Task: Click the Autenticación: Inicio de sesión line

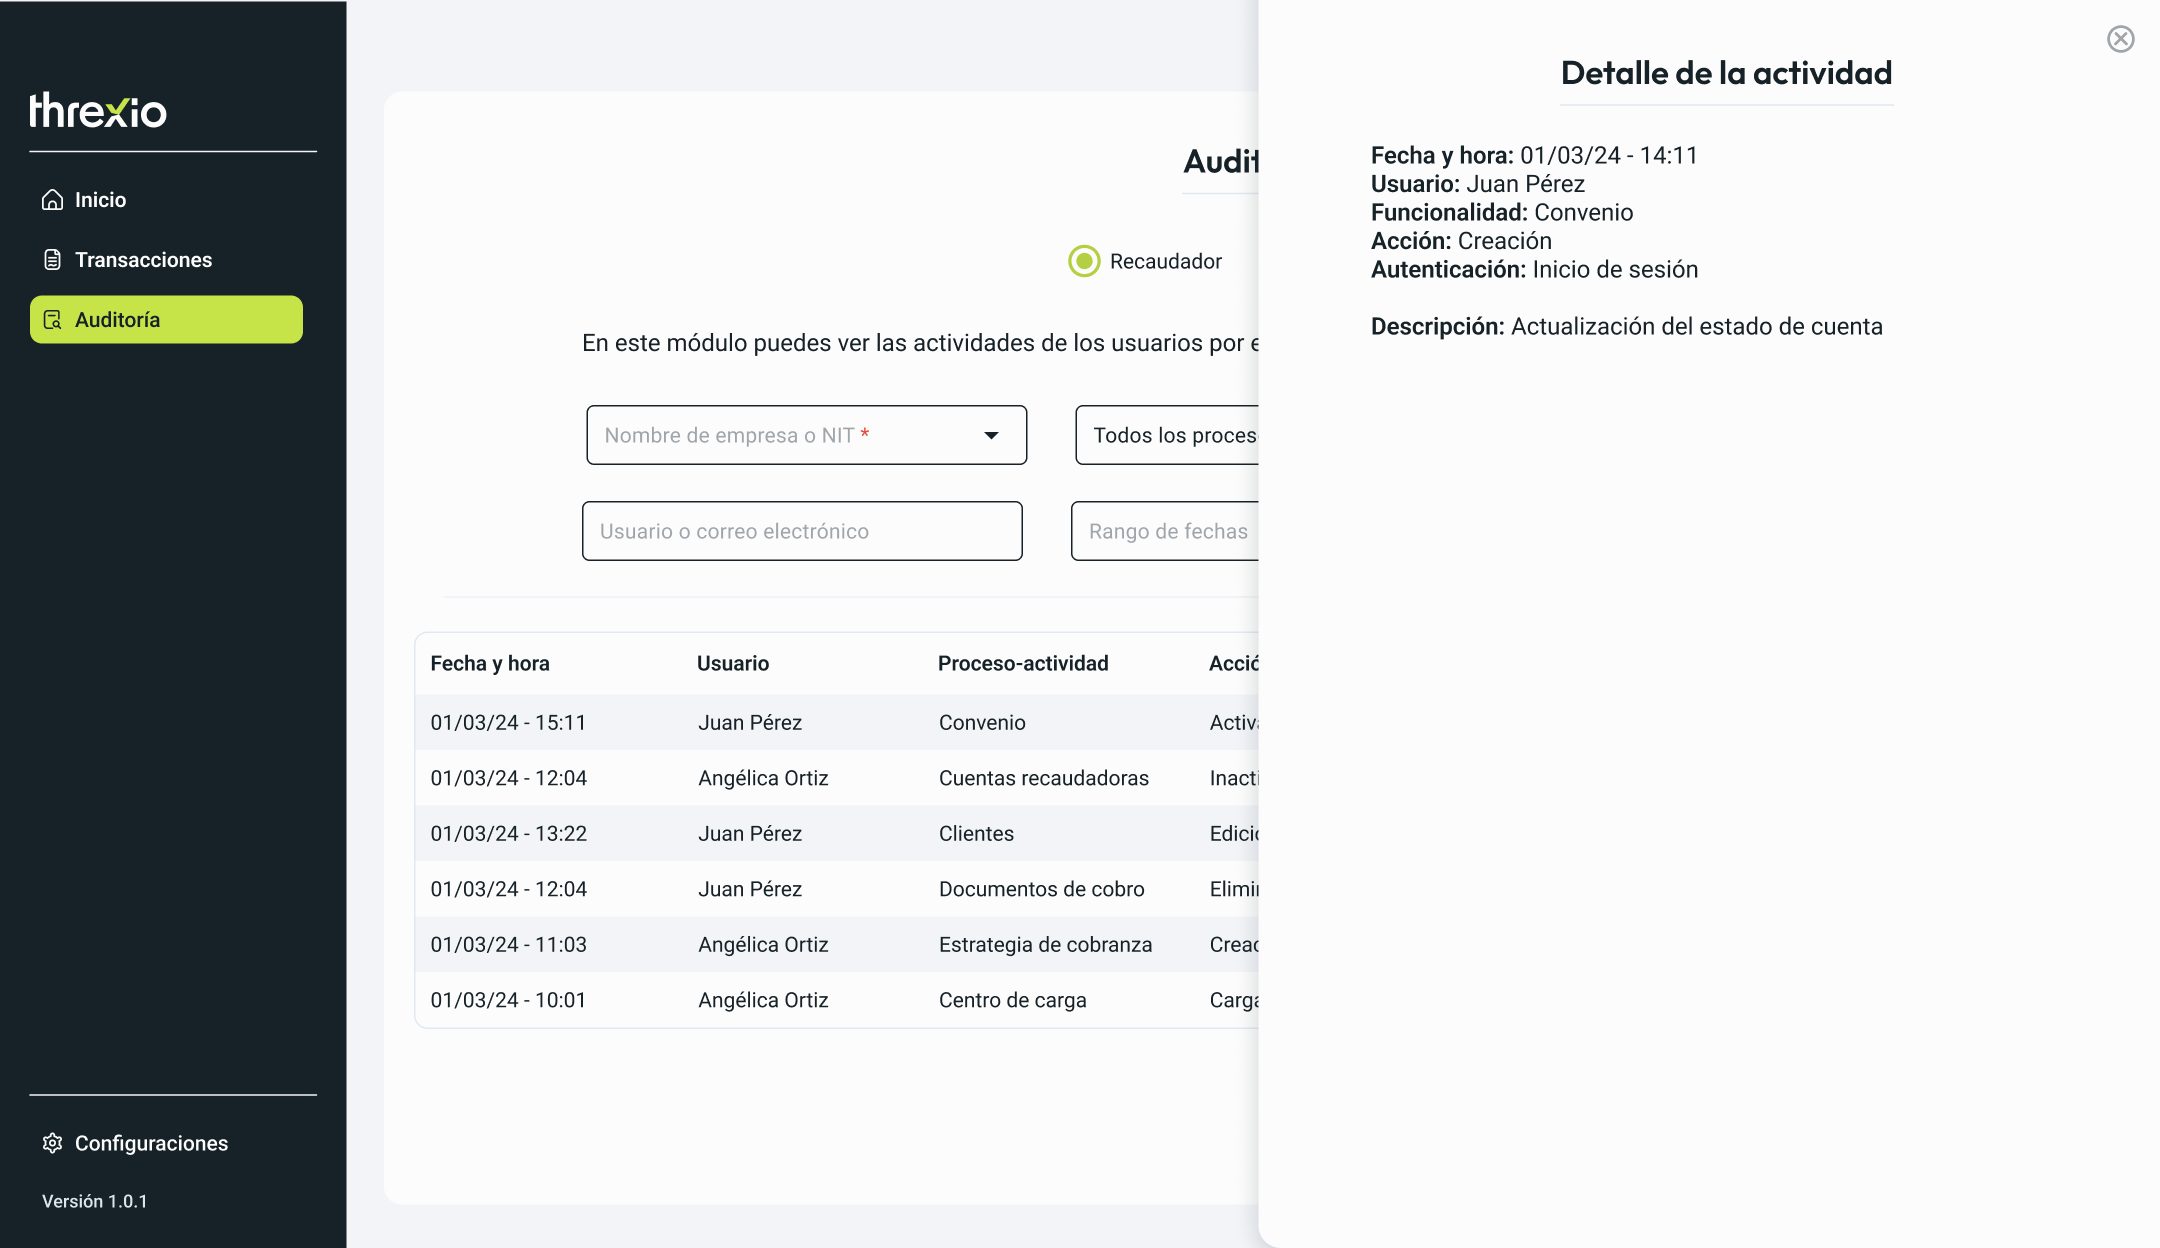Action: 1534,269
